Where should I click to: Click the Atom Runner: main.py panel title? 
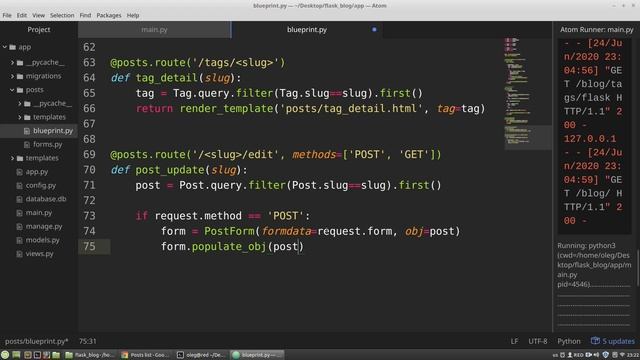pyautogui.click(x=596, y=29)
